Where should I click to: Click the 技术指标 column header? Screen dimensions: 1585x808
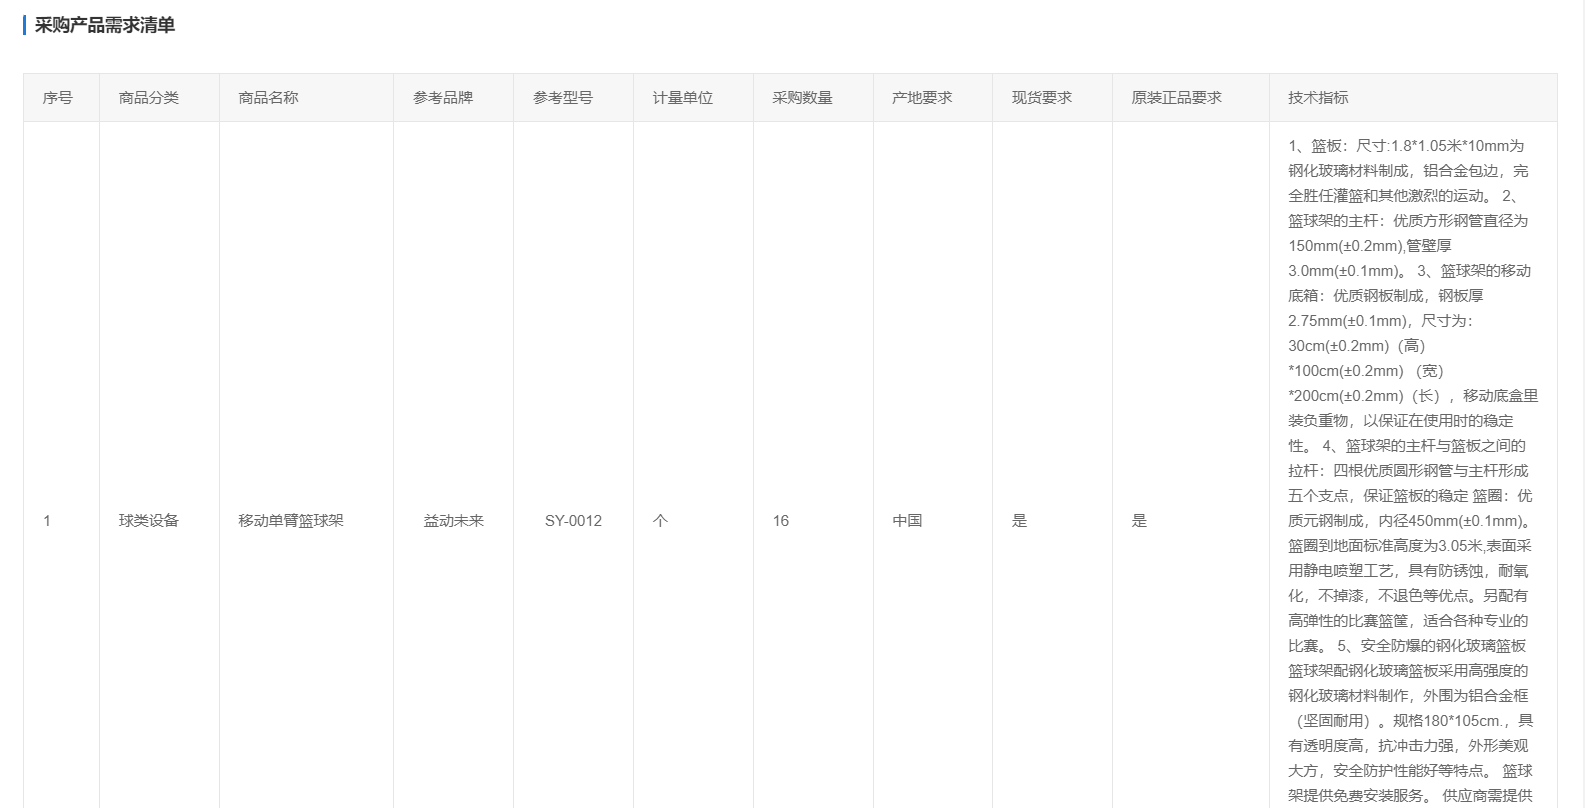coord(1318,98)
